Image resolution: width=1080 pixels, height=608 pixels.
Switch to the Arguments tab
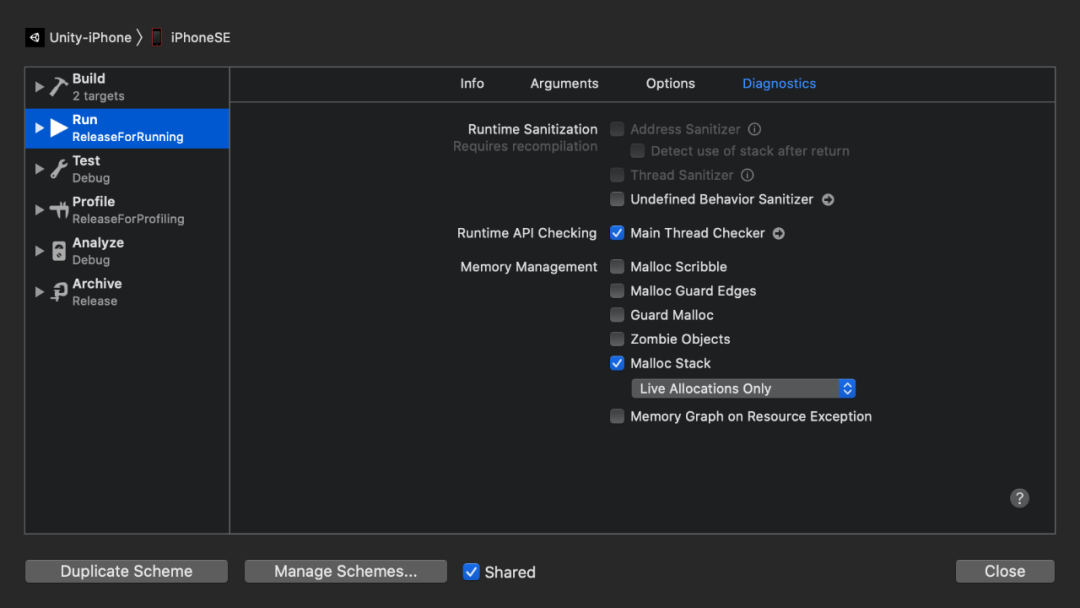[564, 84]
